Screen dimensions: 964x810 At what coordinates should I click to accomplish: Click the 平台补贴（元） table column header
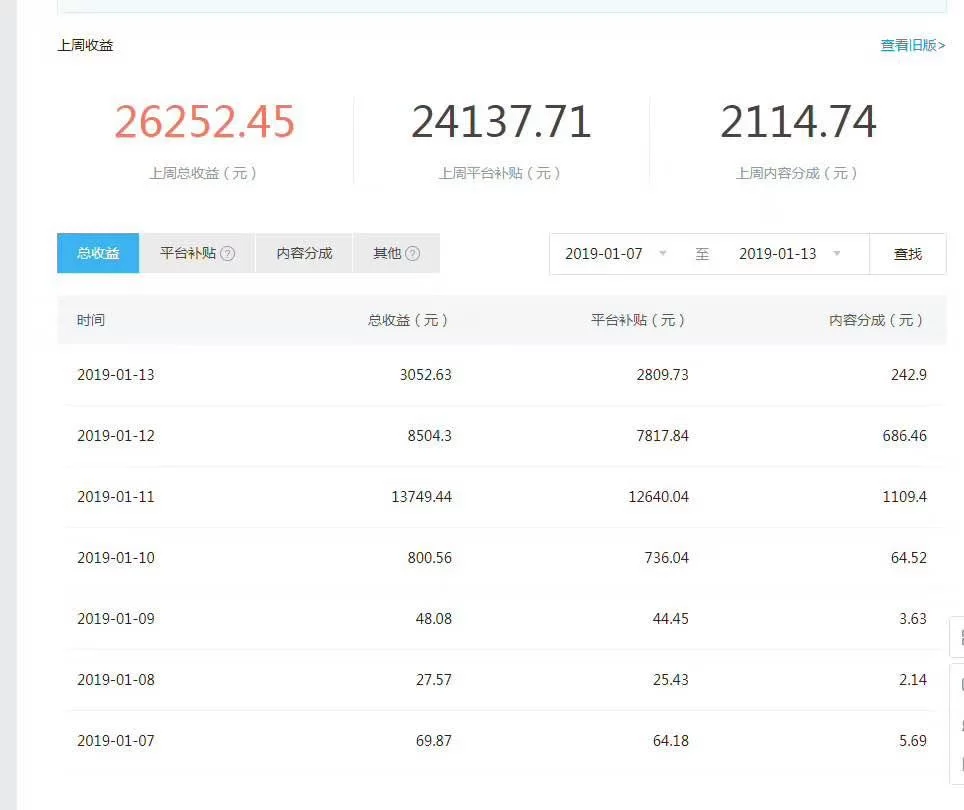(638, 320)
